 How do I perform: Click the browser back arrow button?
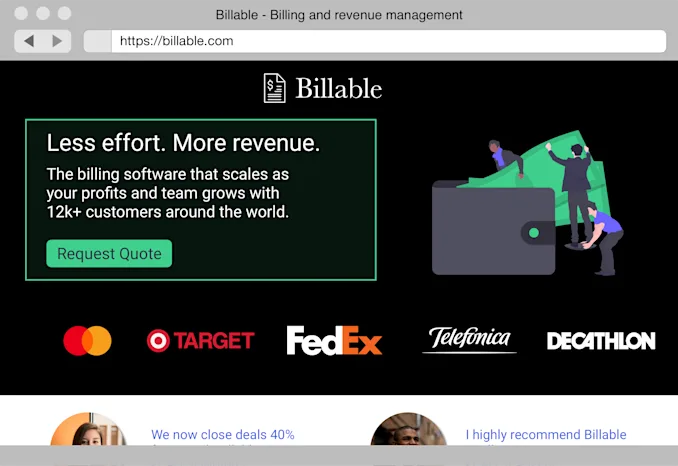[29, 41]
